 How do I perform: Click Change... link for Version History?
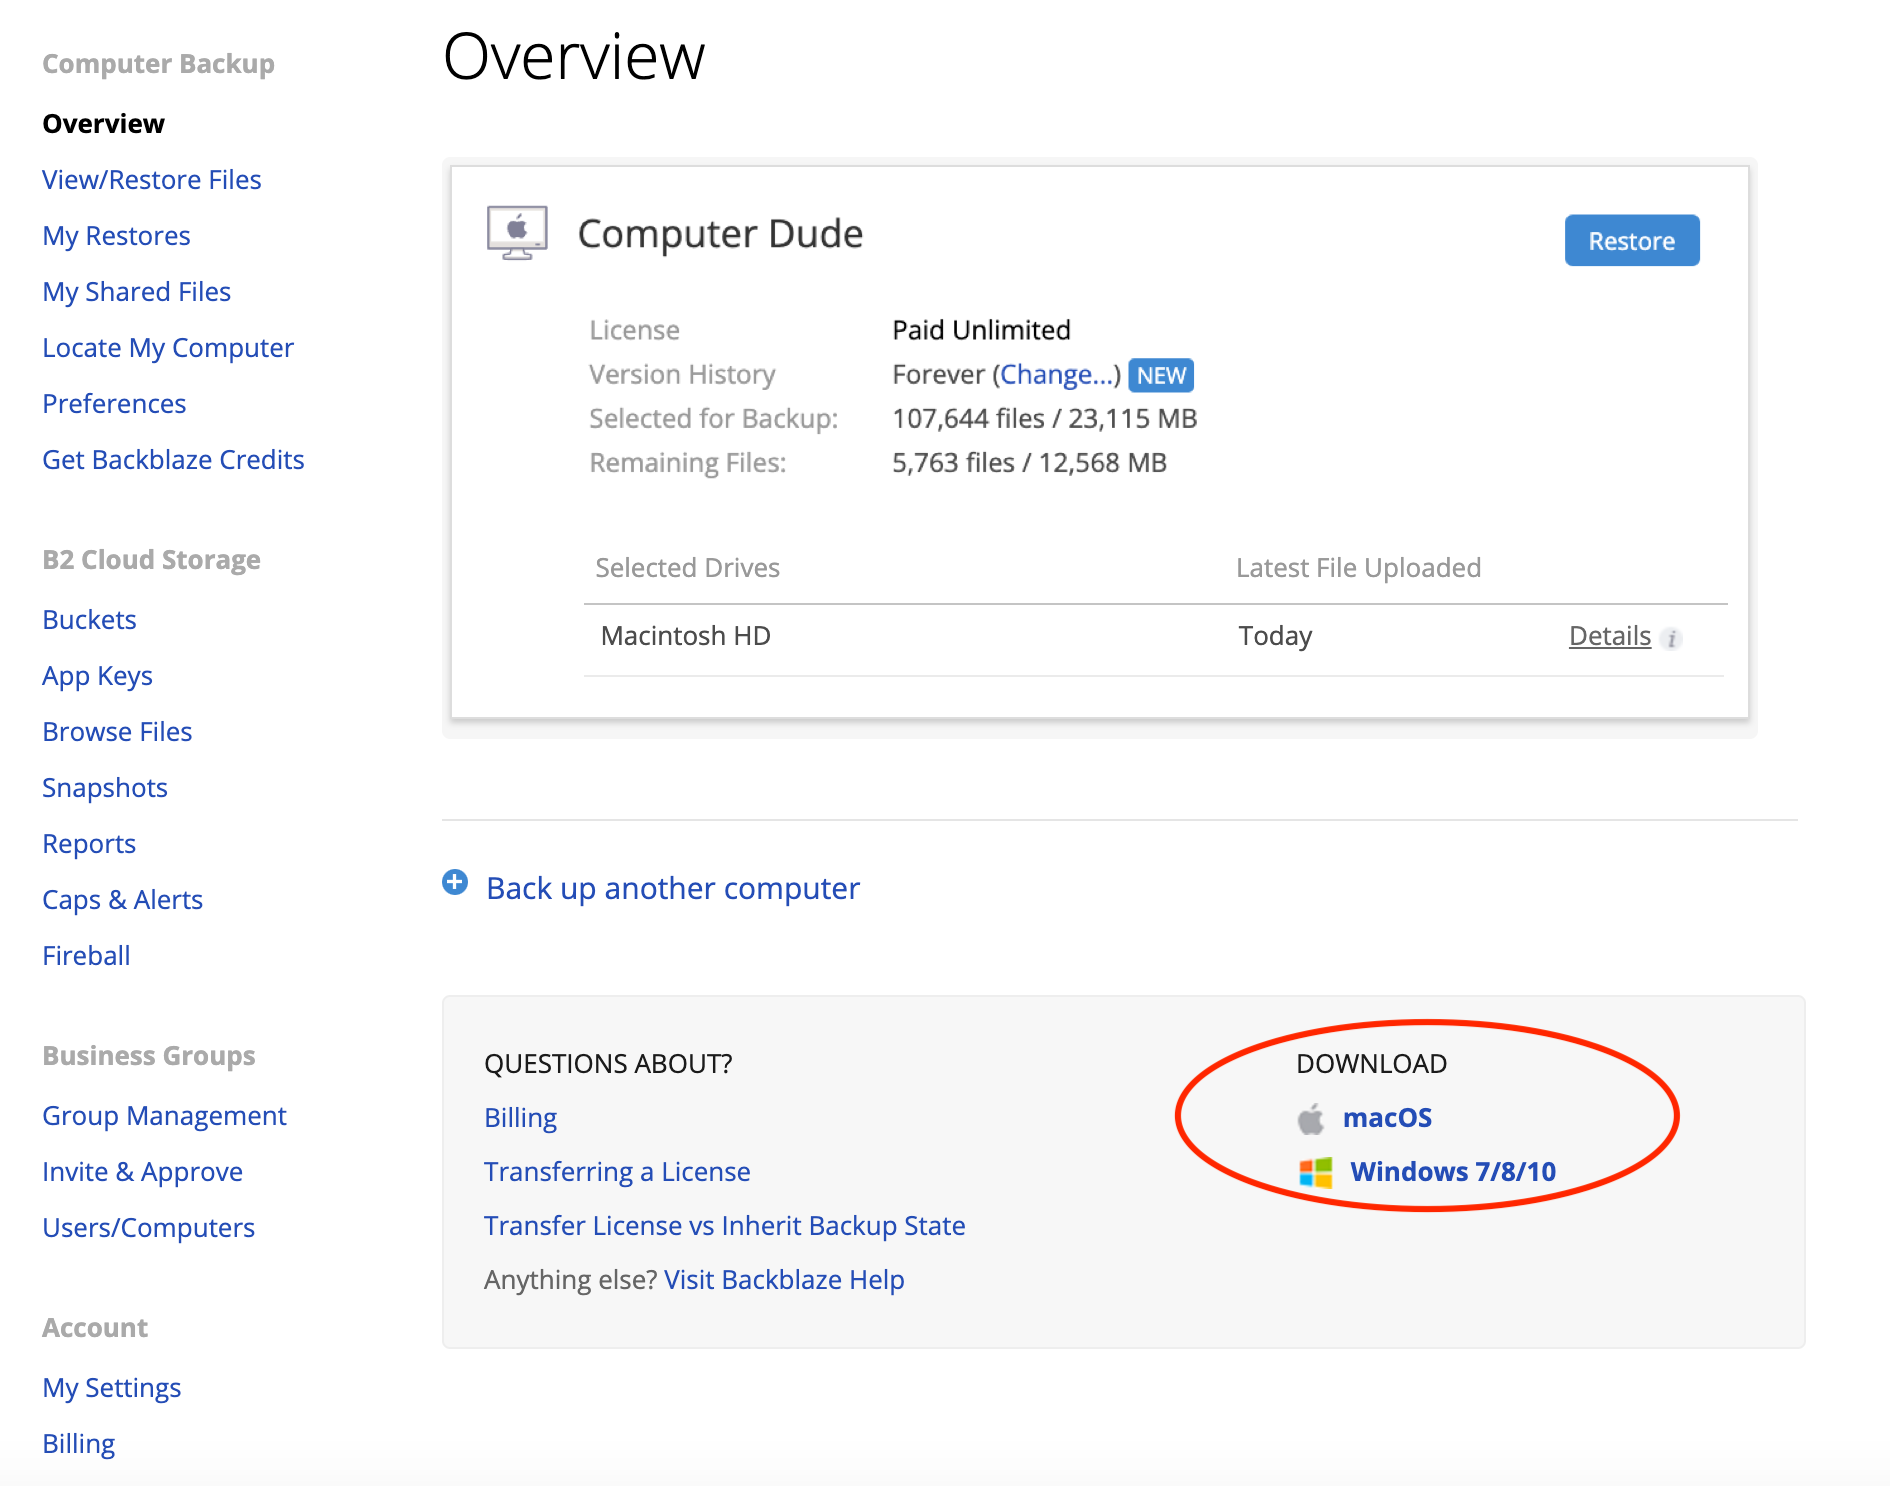coord(1056,374)
